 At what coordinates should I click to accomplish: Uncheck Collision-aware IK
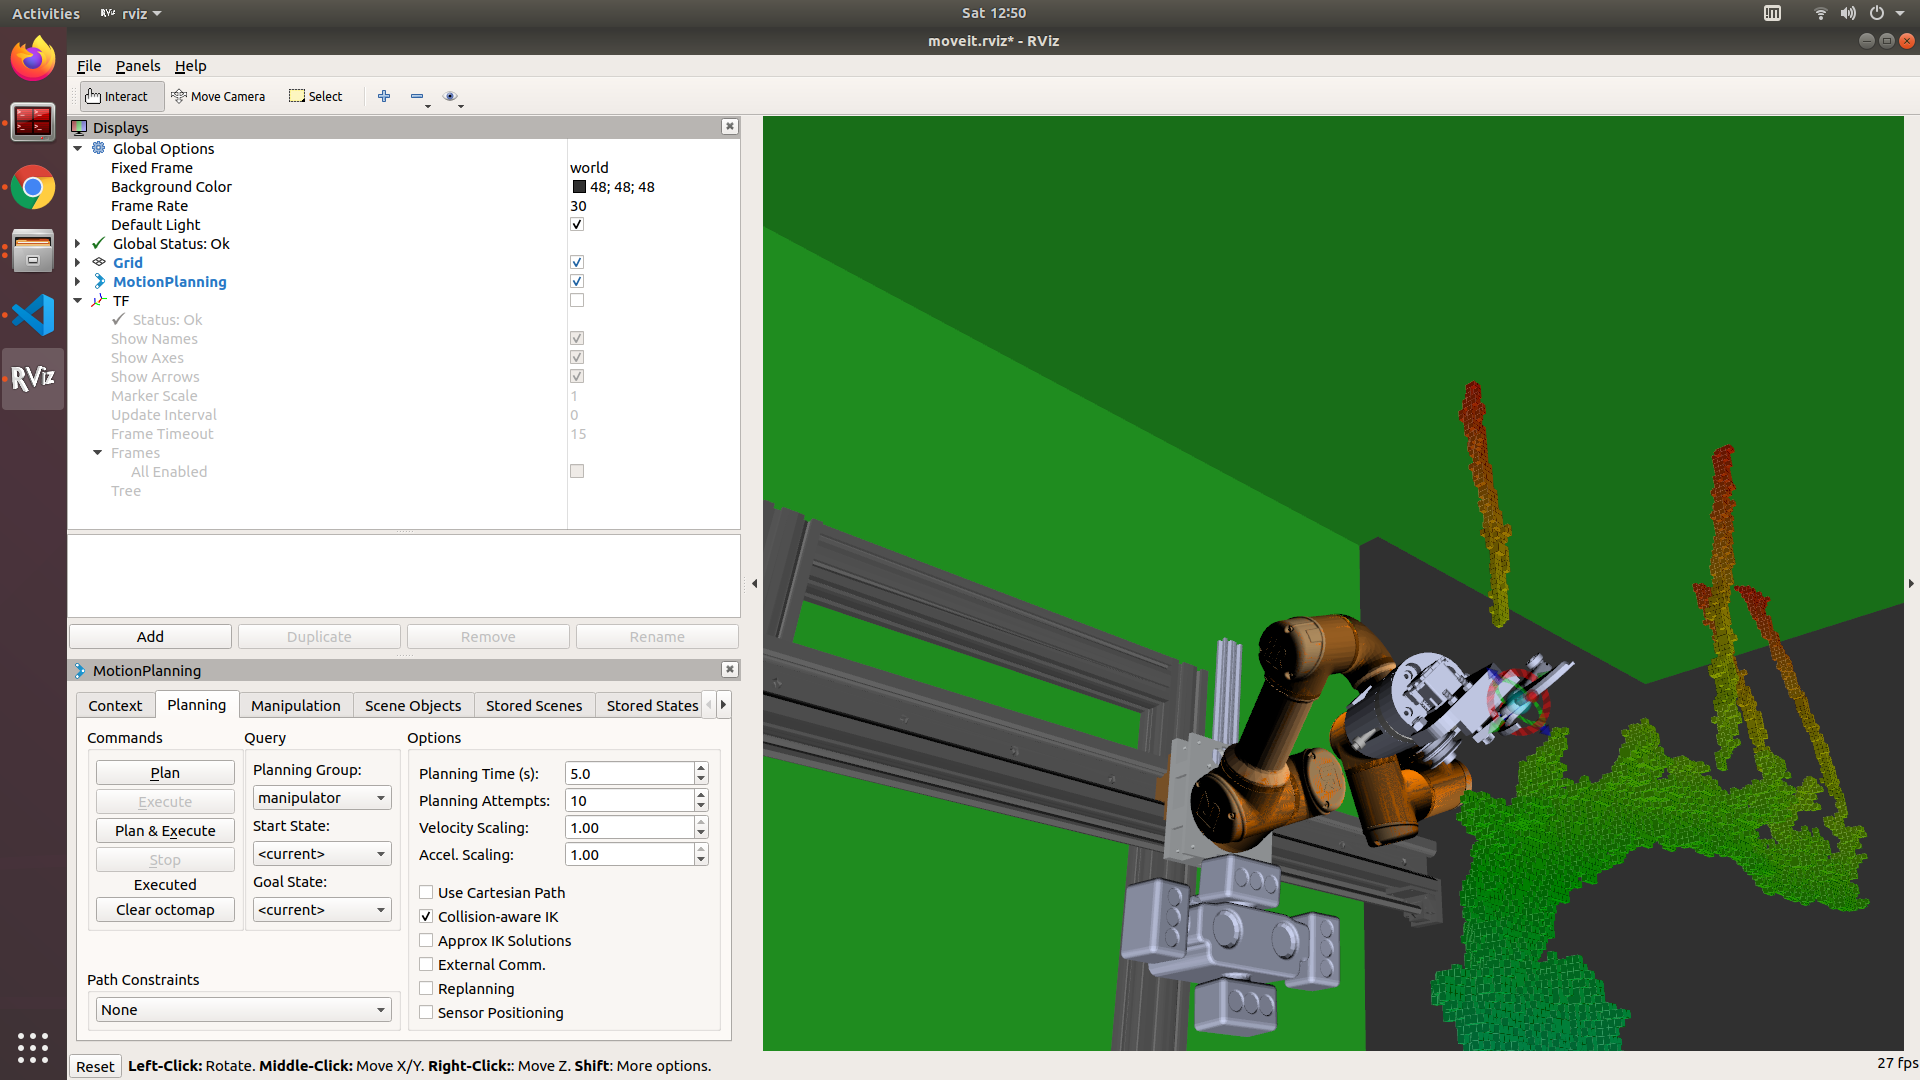tap(426, 916)
